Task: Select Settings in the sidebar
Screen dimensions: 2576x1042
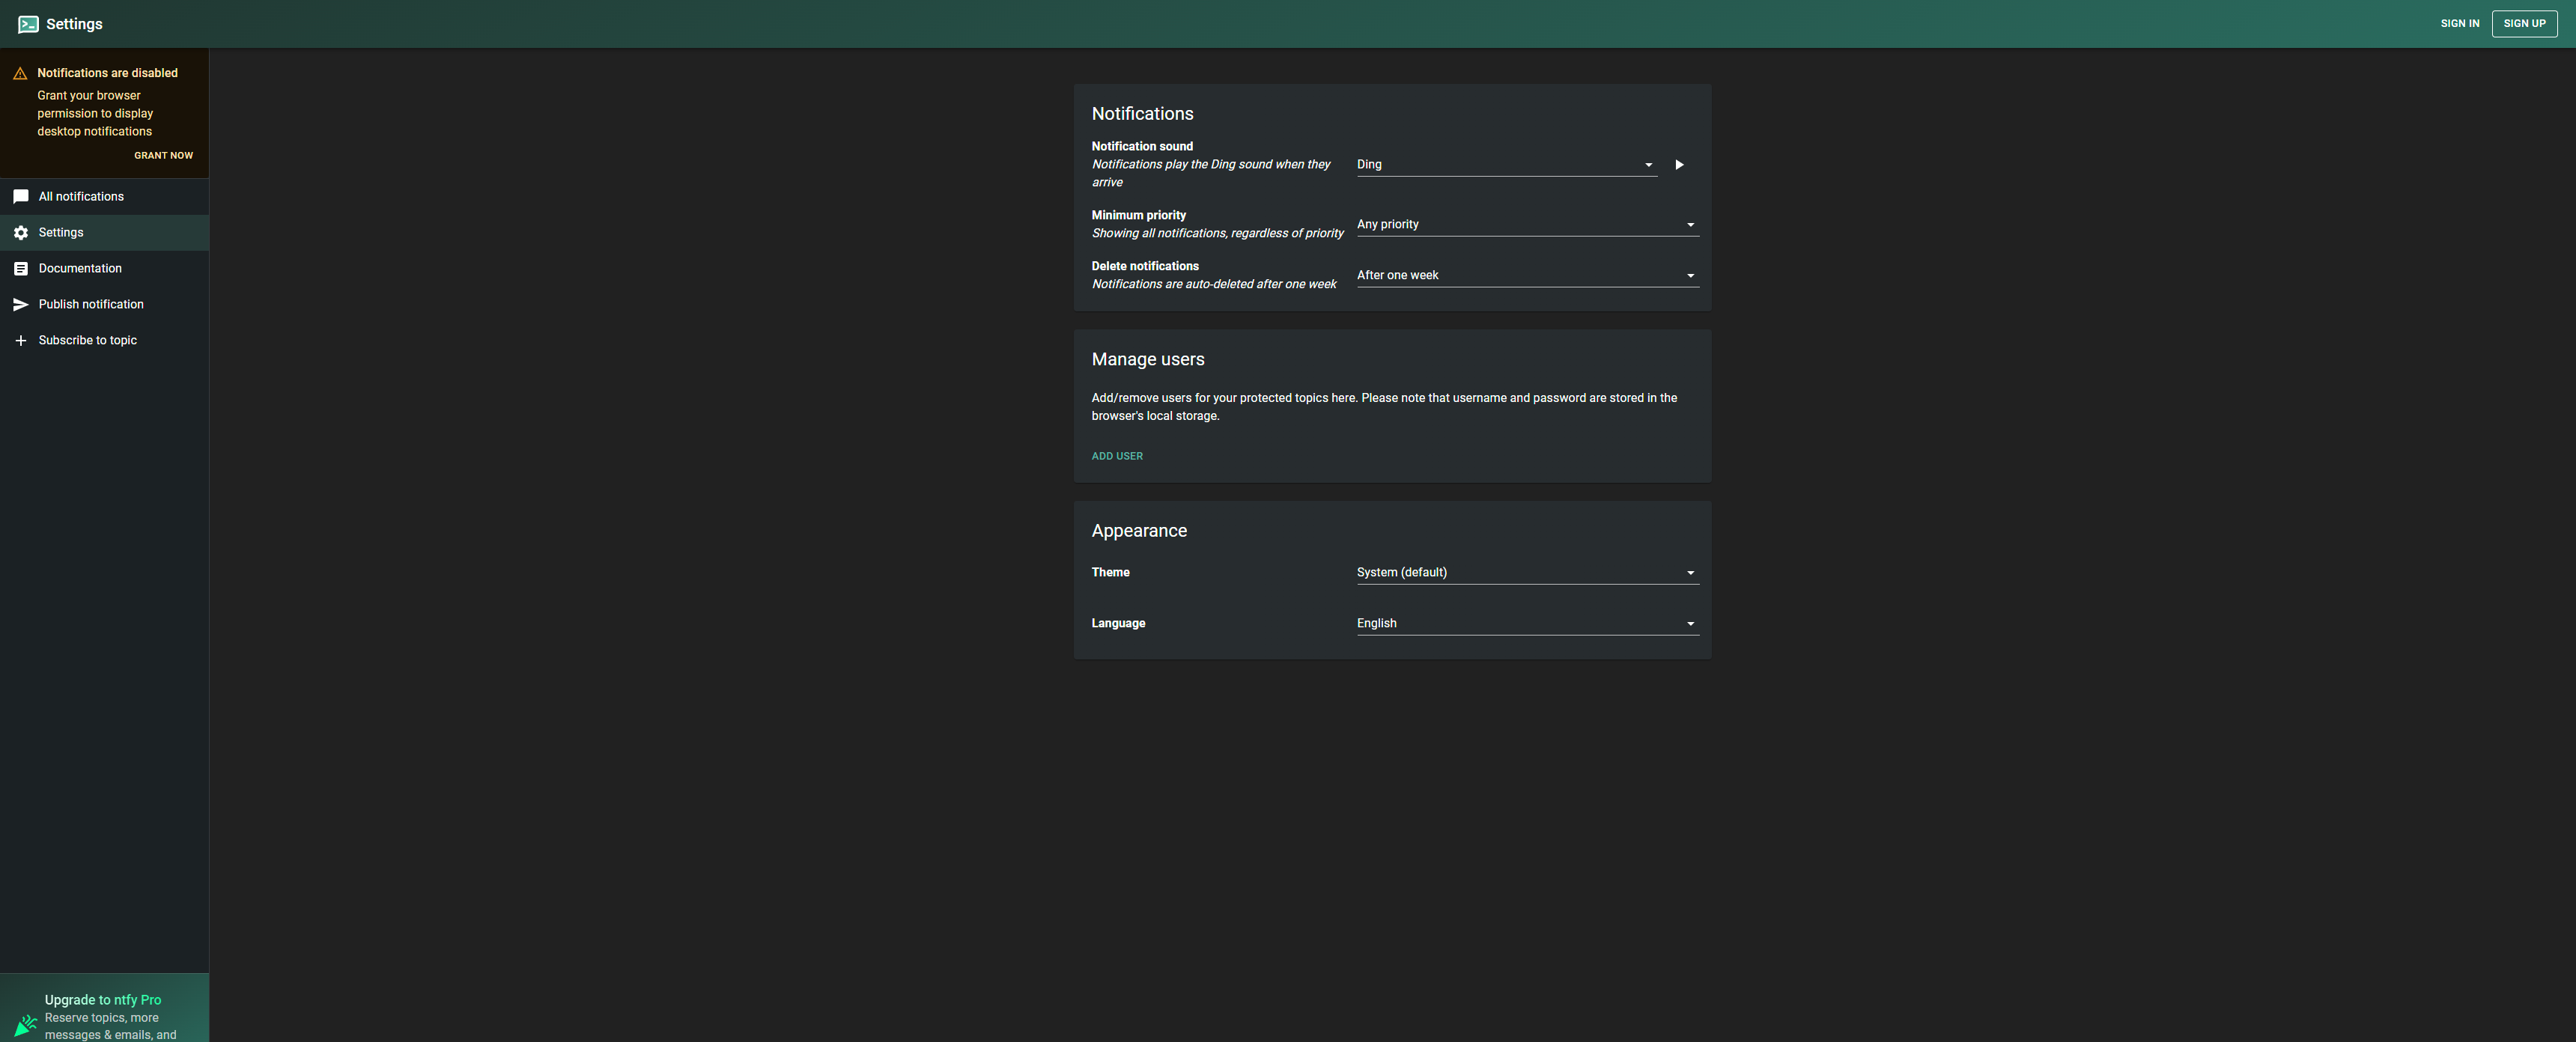Action: 104,233
